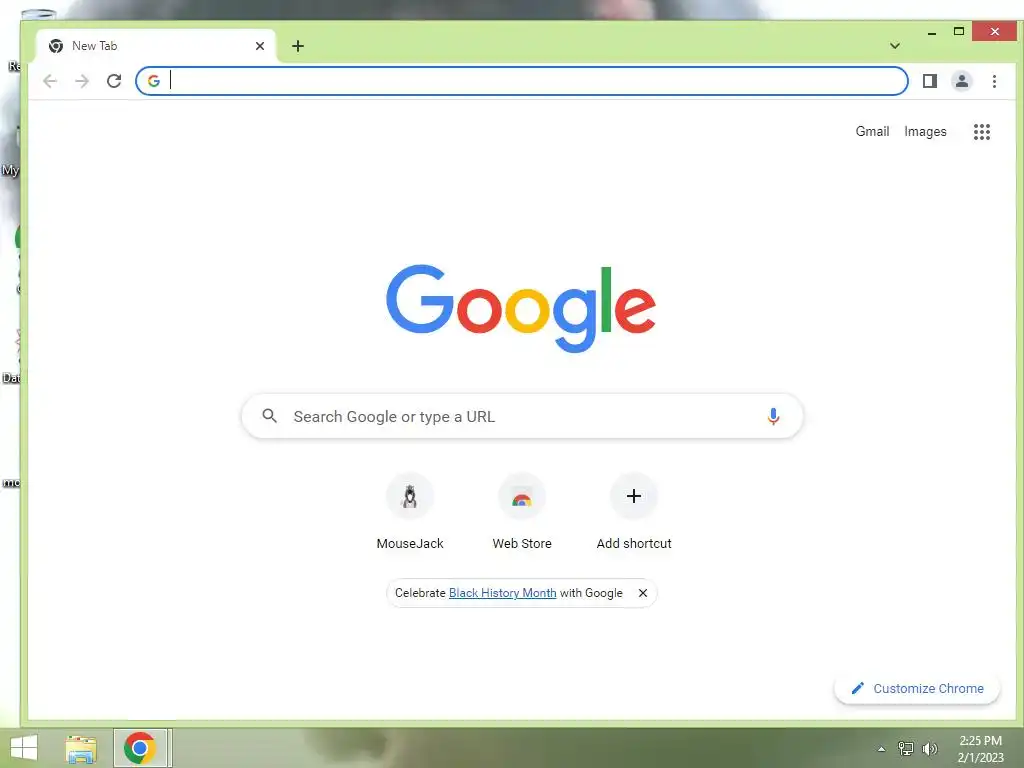This screenshot has height=768, width=1024.
Task: Show hidden tray icons arrow
Action: tap(882, 749)
